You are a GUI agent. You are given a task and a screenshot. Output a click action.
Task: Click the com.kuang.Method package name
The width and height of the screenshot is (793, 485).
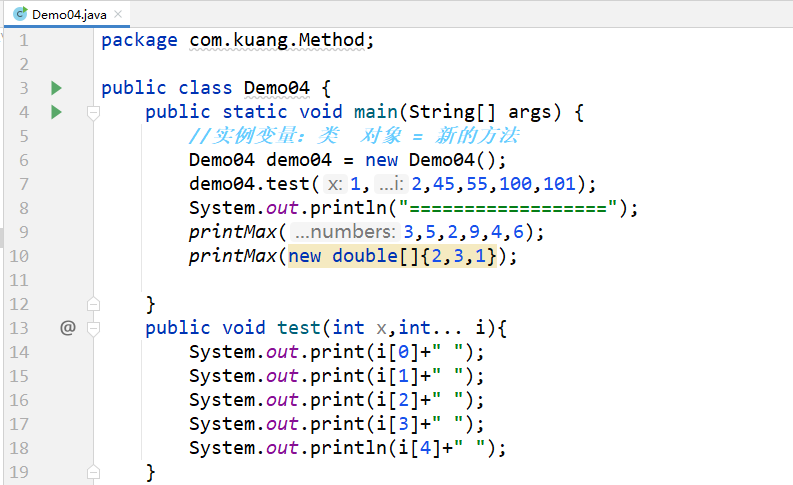(x=277, y=40)
